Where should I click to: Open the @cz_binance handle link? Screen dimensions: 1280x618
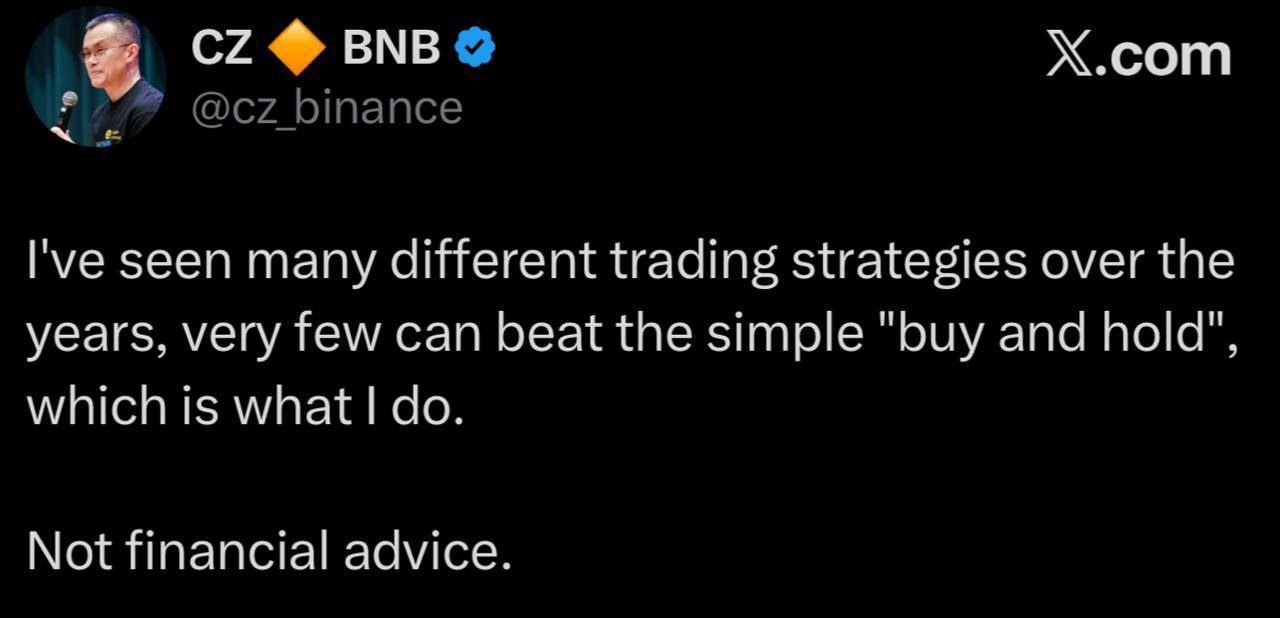click(x=326, y=107)
